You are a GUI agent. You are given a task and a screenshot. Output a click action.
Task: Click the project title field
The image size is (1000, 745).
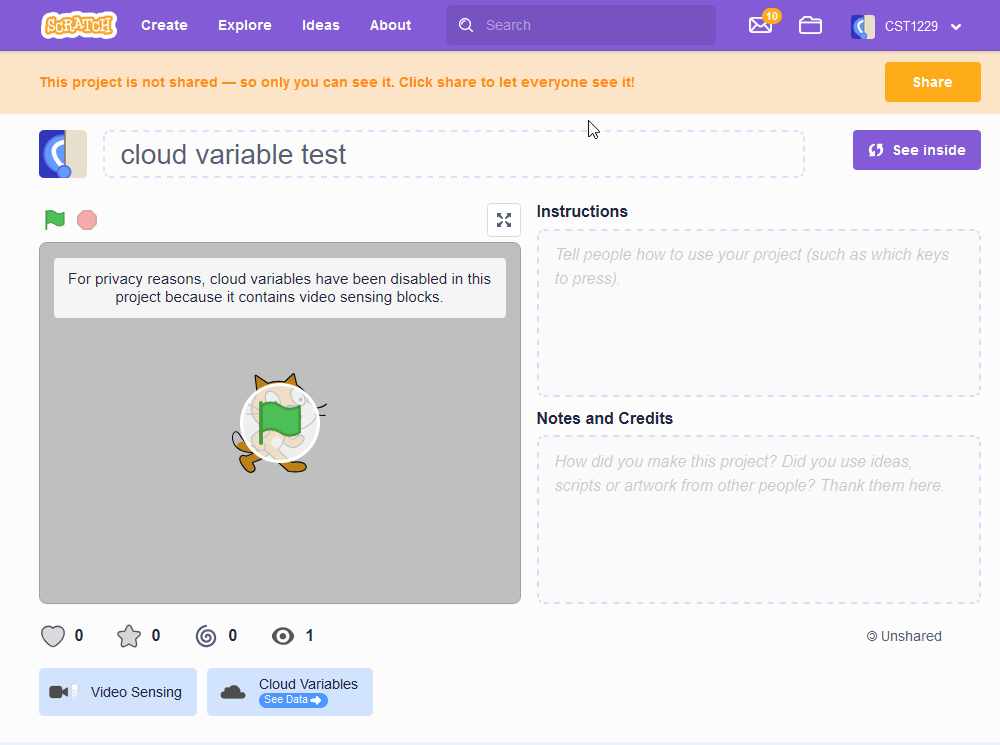(x=453, y=154)
